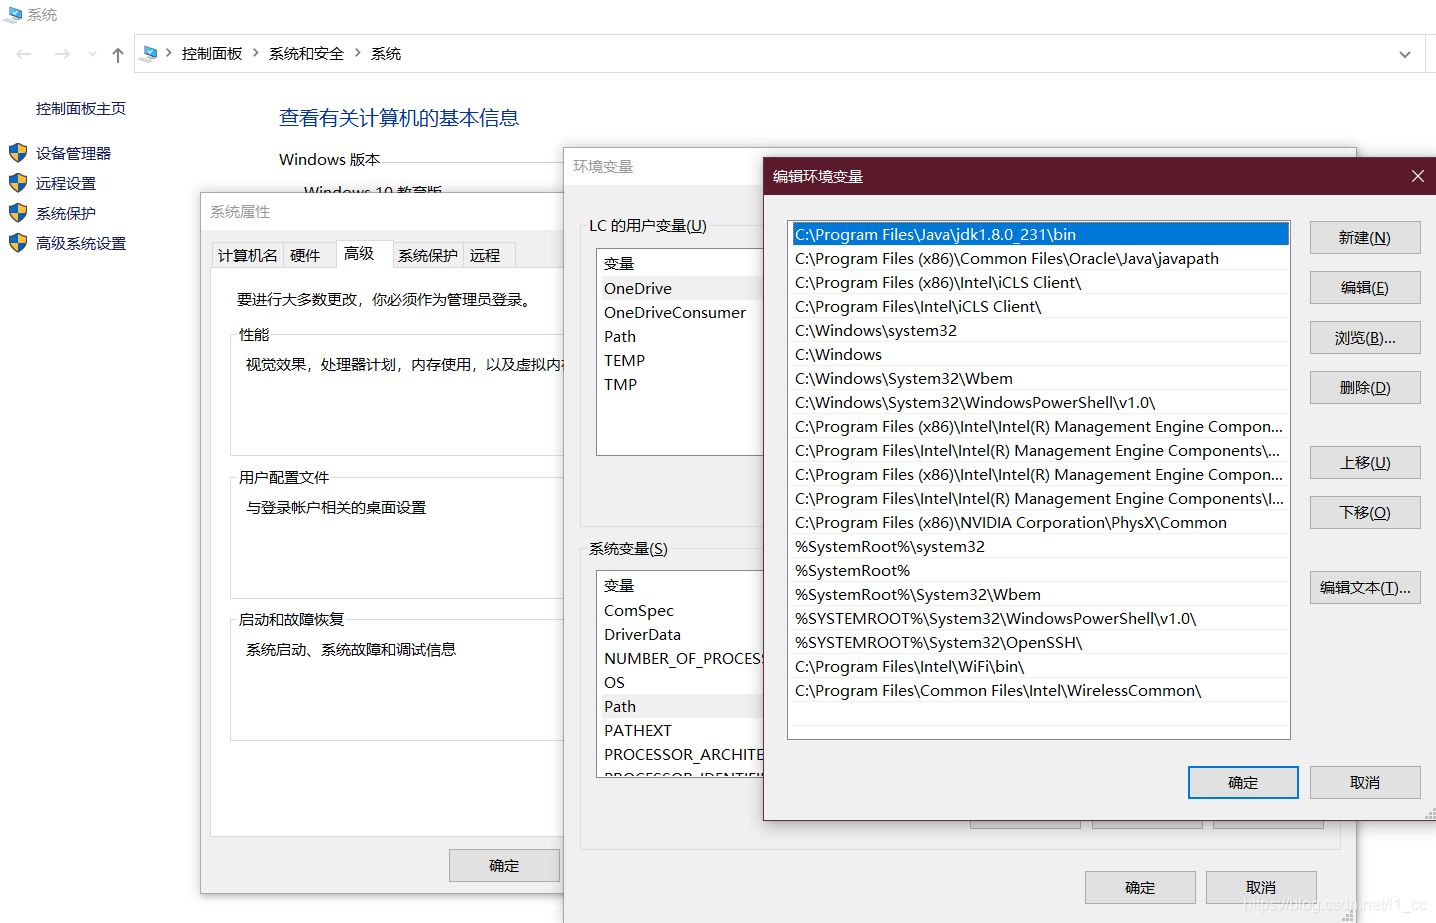Open 设备管理器 link
The image size is (1436, 923).
pyautogui.click(x=74, y=153)
